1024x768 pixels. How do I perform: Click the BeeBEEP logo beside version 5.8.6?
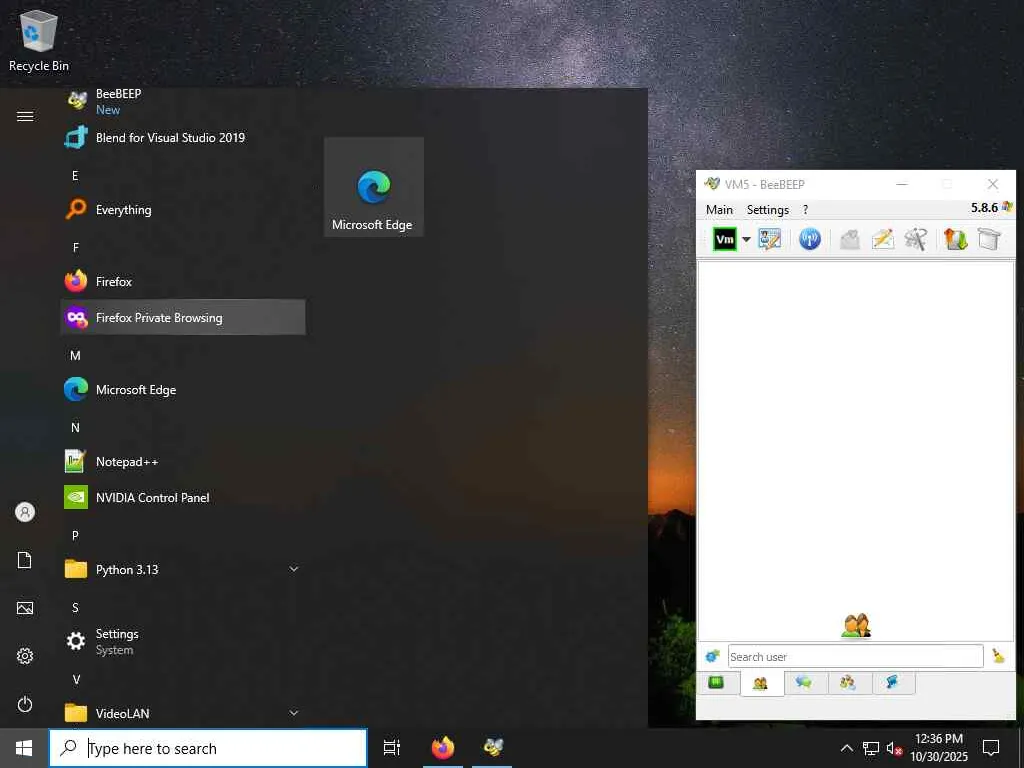tap(1007, 207)
